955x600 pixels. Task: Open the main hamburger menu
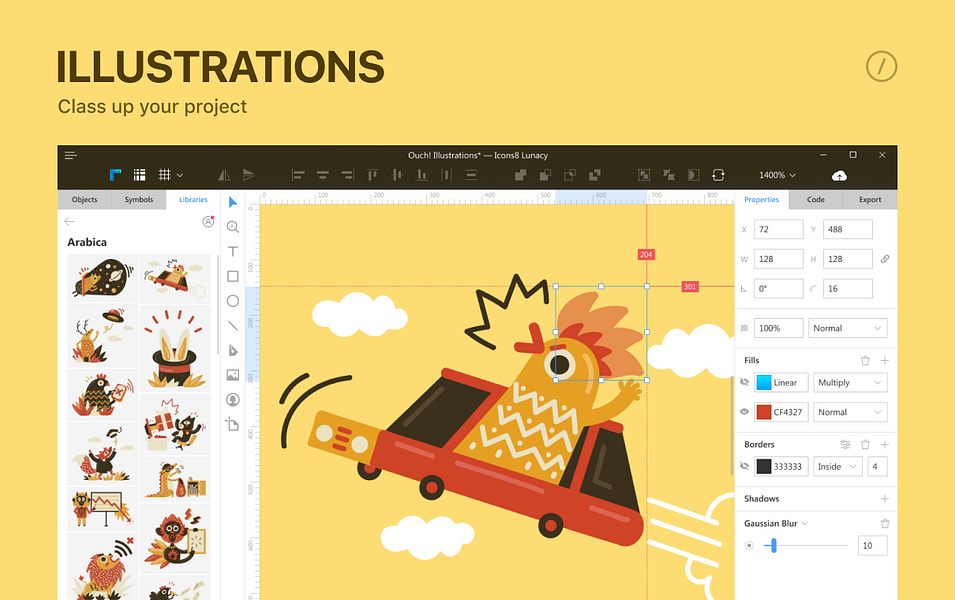pos(70,155)
